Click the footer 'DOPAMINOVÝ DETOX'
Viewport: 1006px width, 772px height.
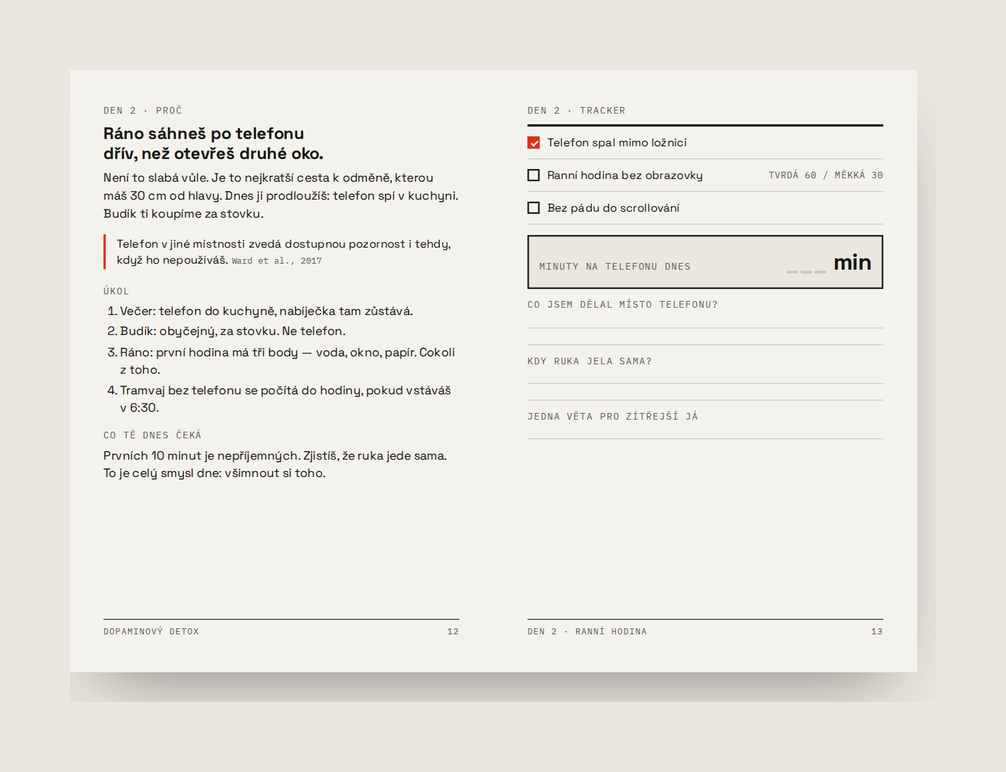coord(151,632)
